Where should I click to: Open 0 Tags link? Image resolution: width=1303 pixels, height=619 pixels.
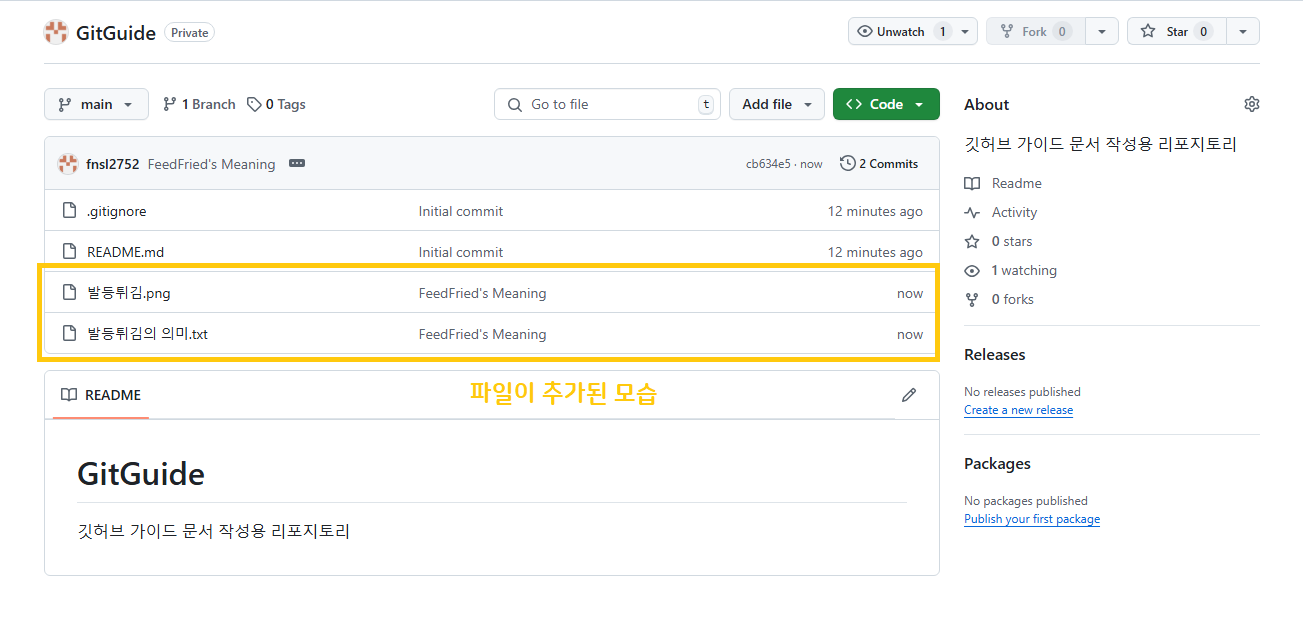[x=276, y=104]
